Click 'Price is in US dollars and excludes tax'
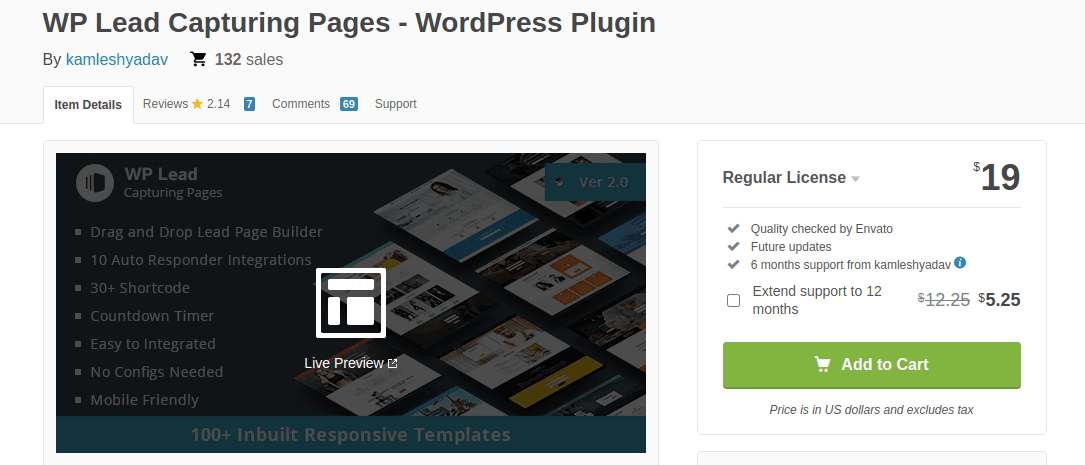 click(871, 410)
